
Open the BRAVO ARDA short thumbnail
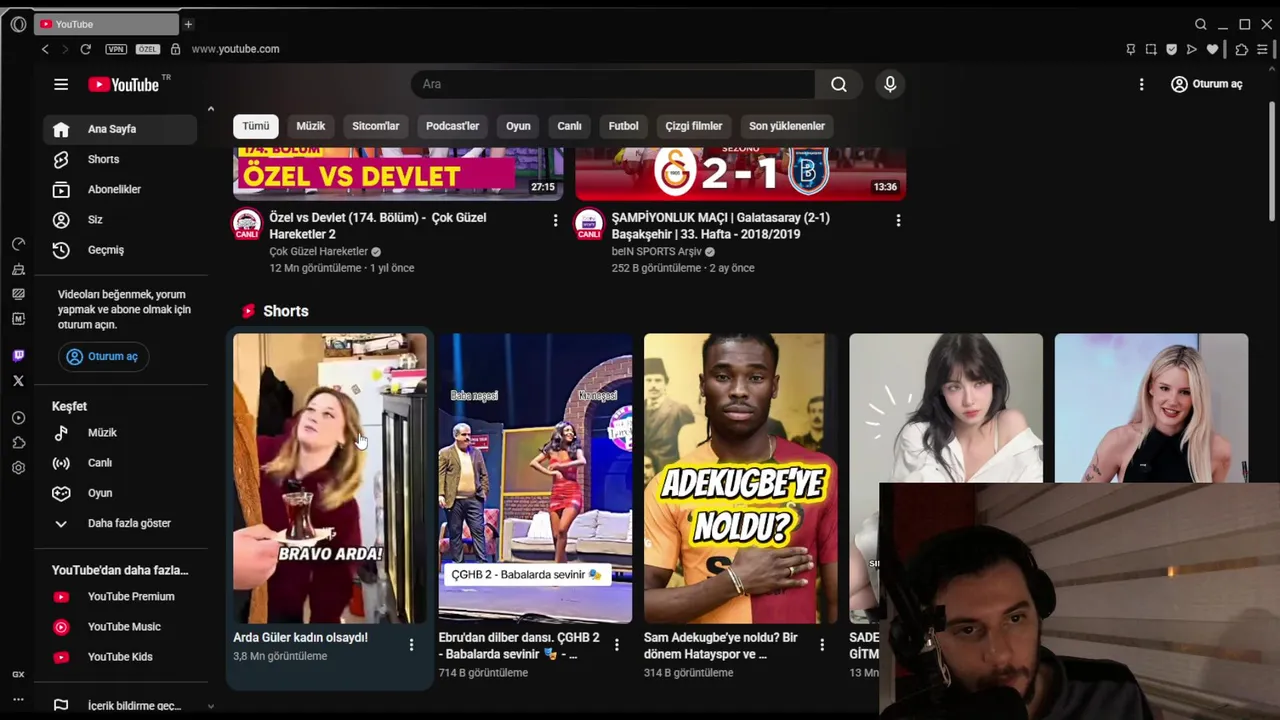click(x=330, y=478)
